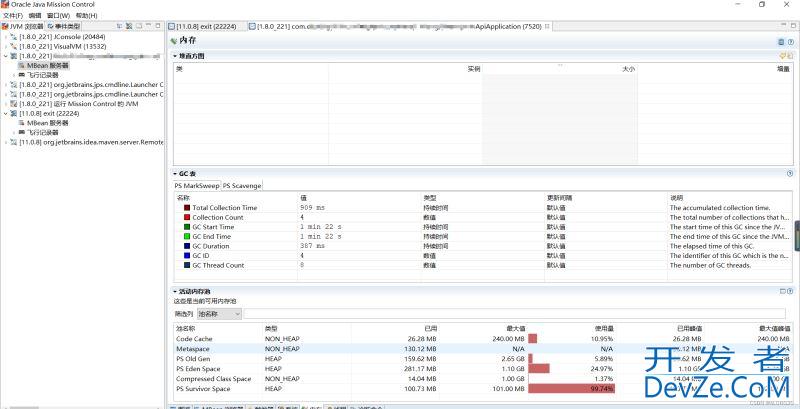
Task: Click the garbage collection trash icon
Action: coord(781,41)
